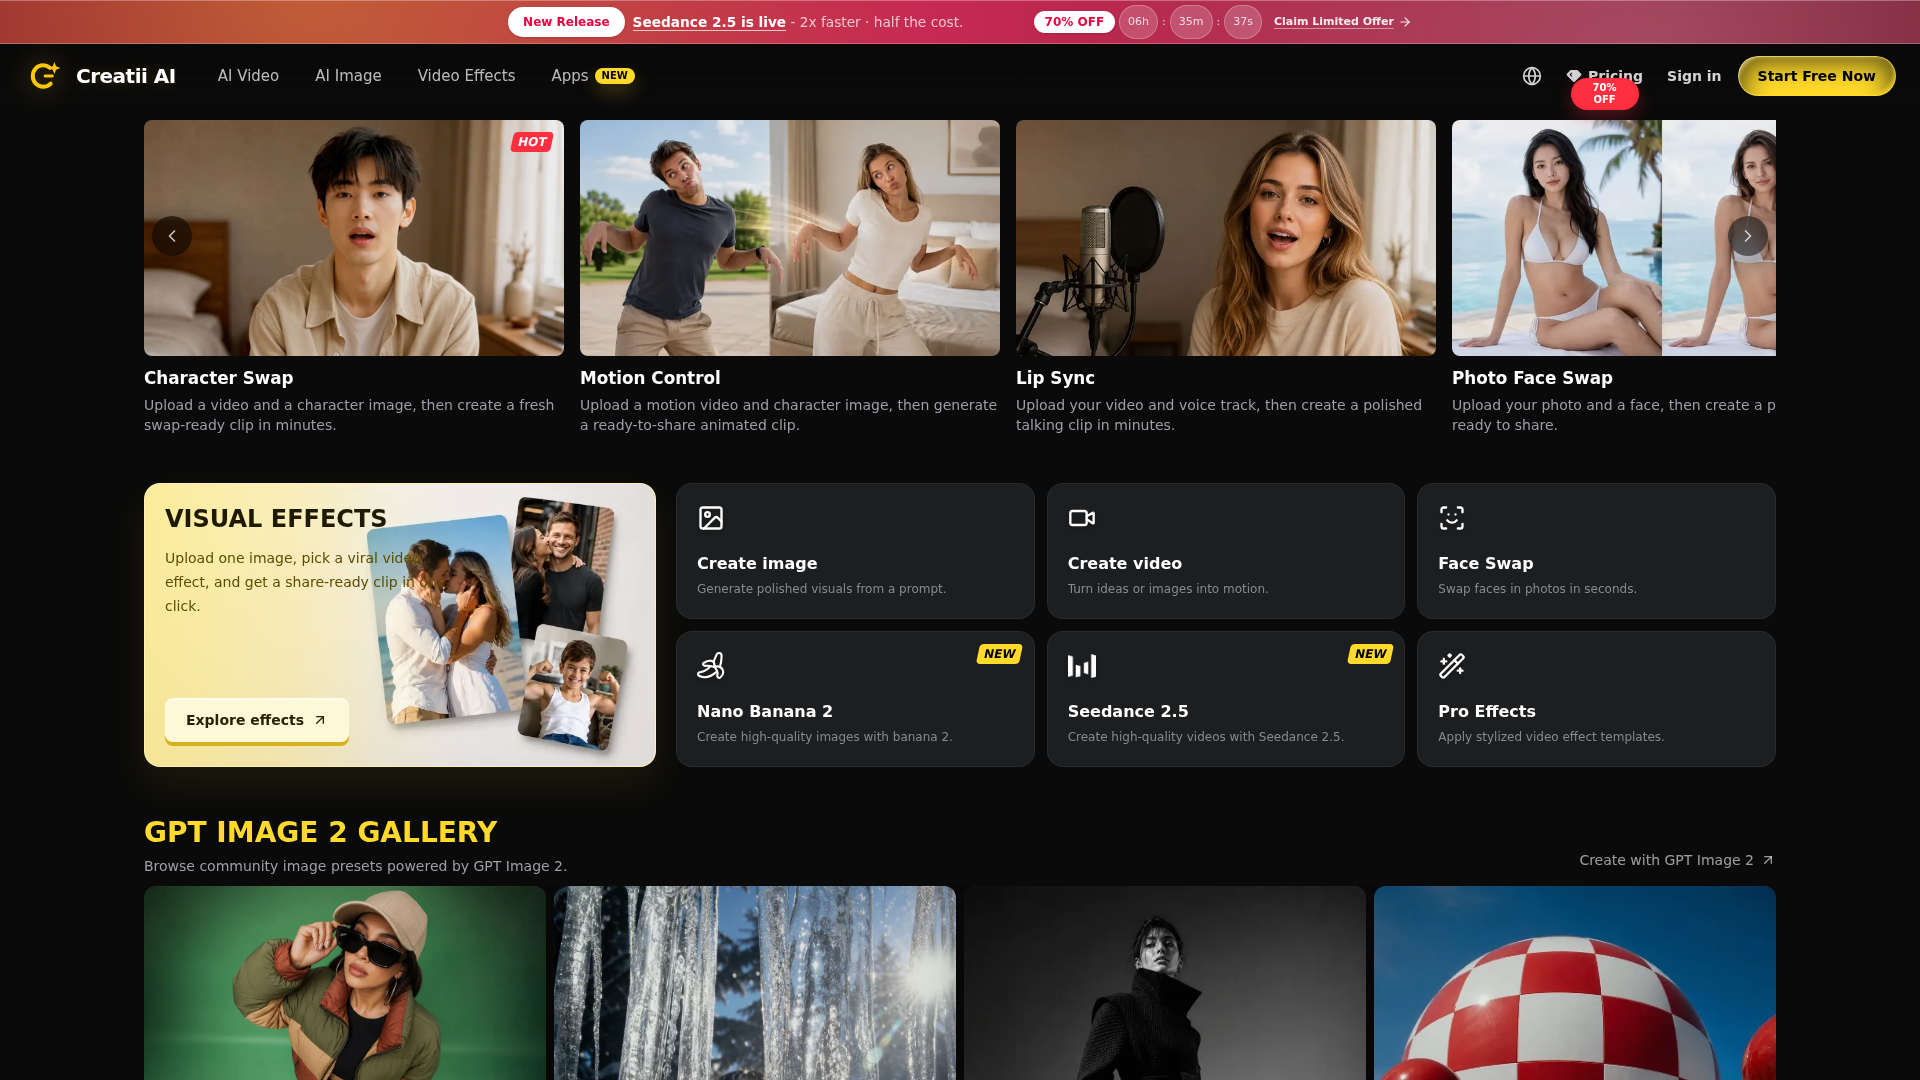Open the Video Effects menu

[x=466, y=76]
